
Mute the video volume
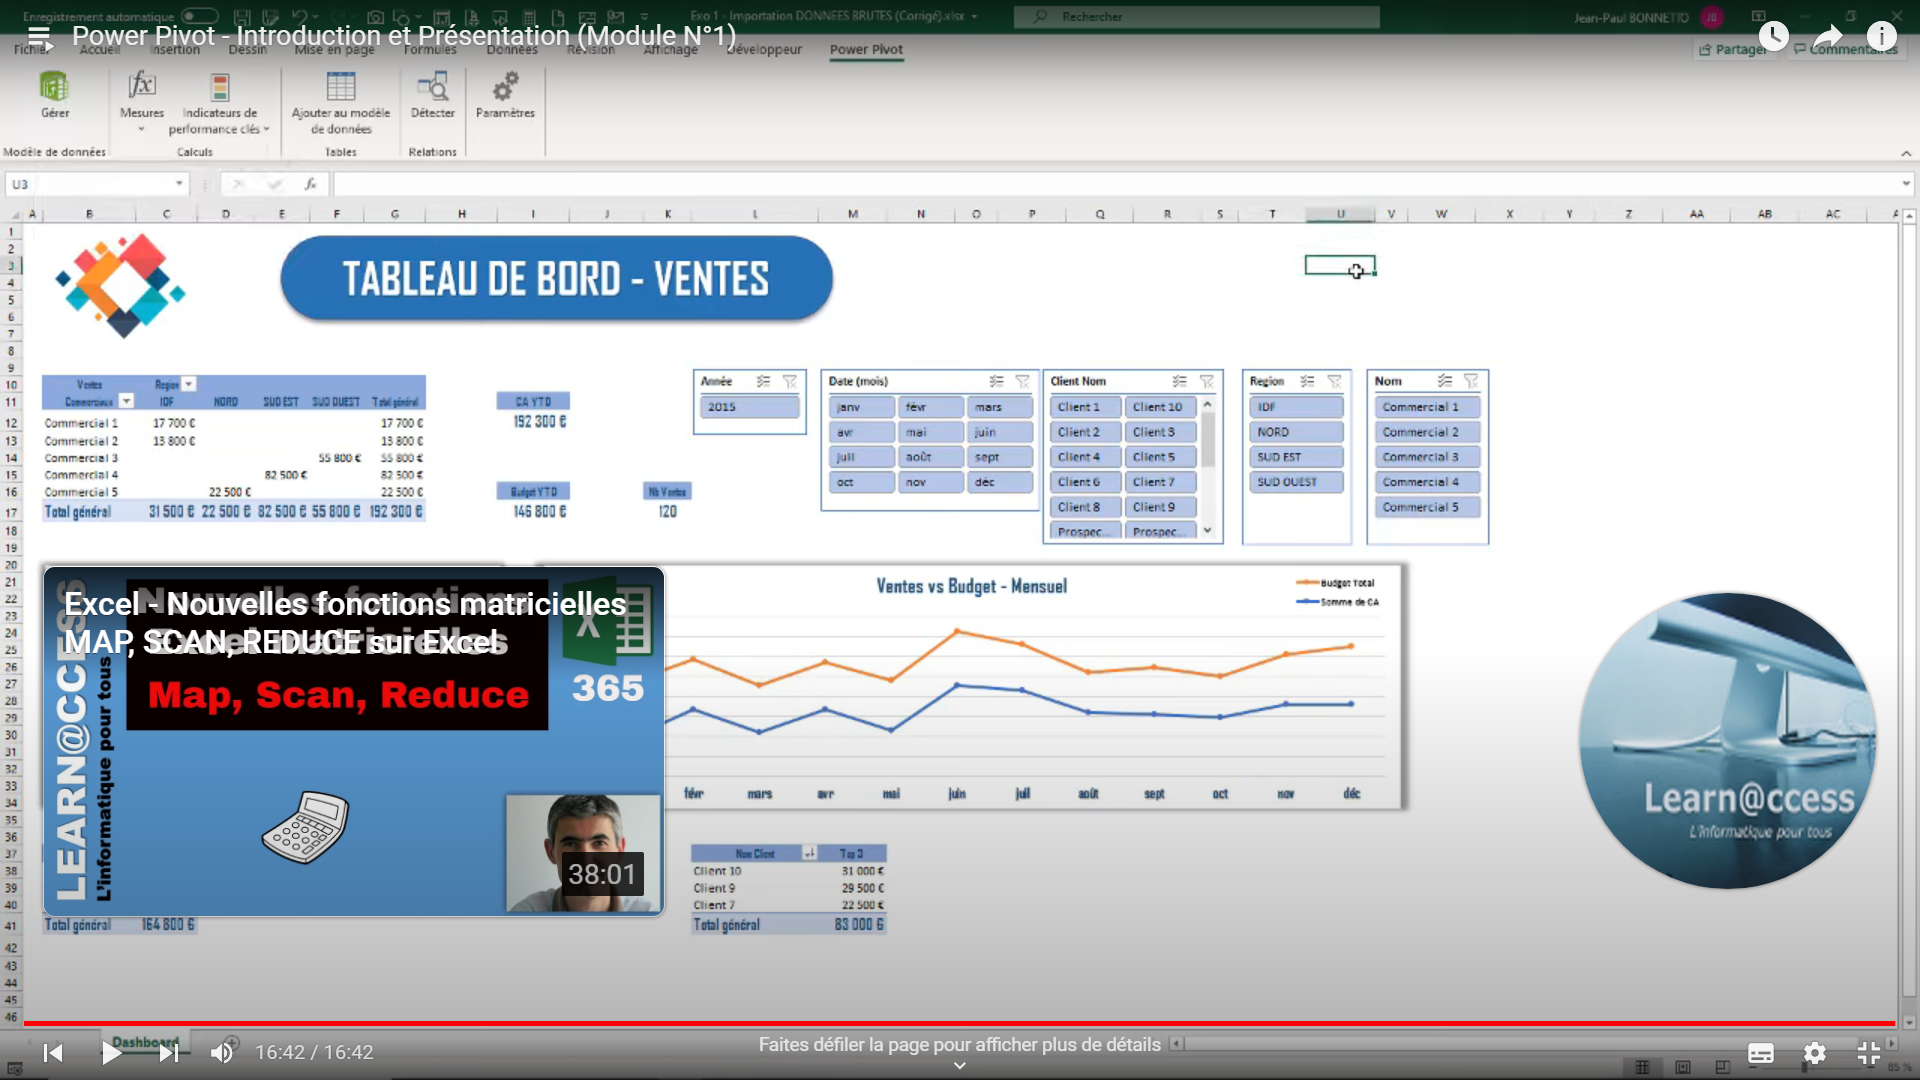click(x=221, y=1052)
